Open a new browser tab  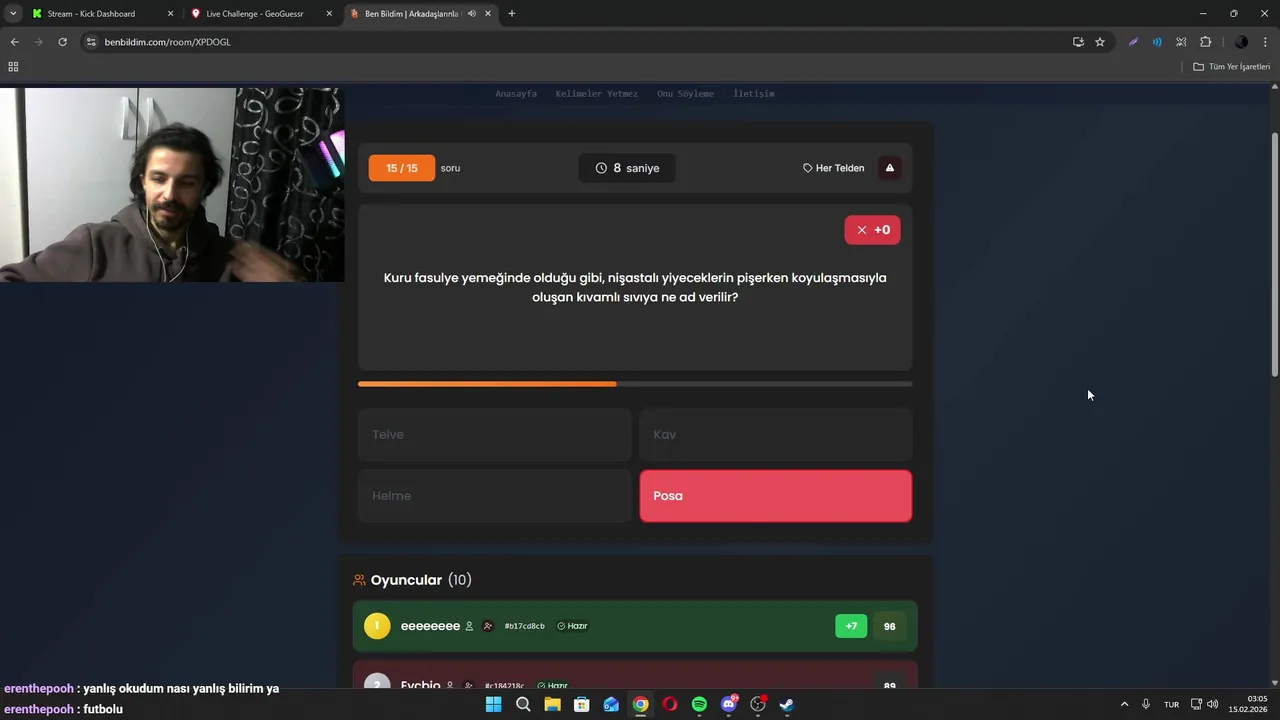(x=512, y=14)
